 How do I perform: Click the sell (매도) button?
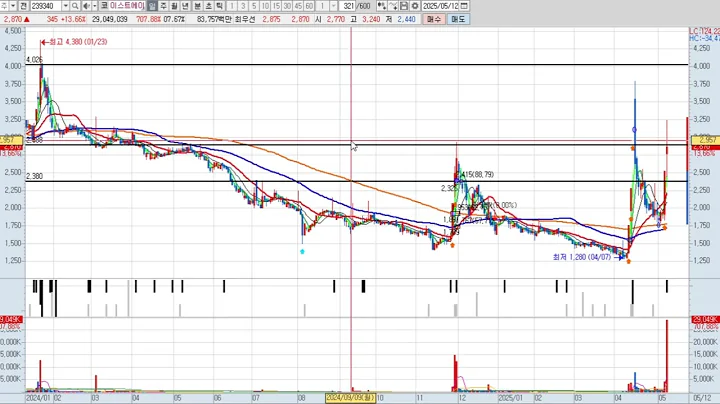(458, 19)
